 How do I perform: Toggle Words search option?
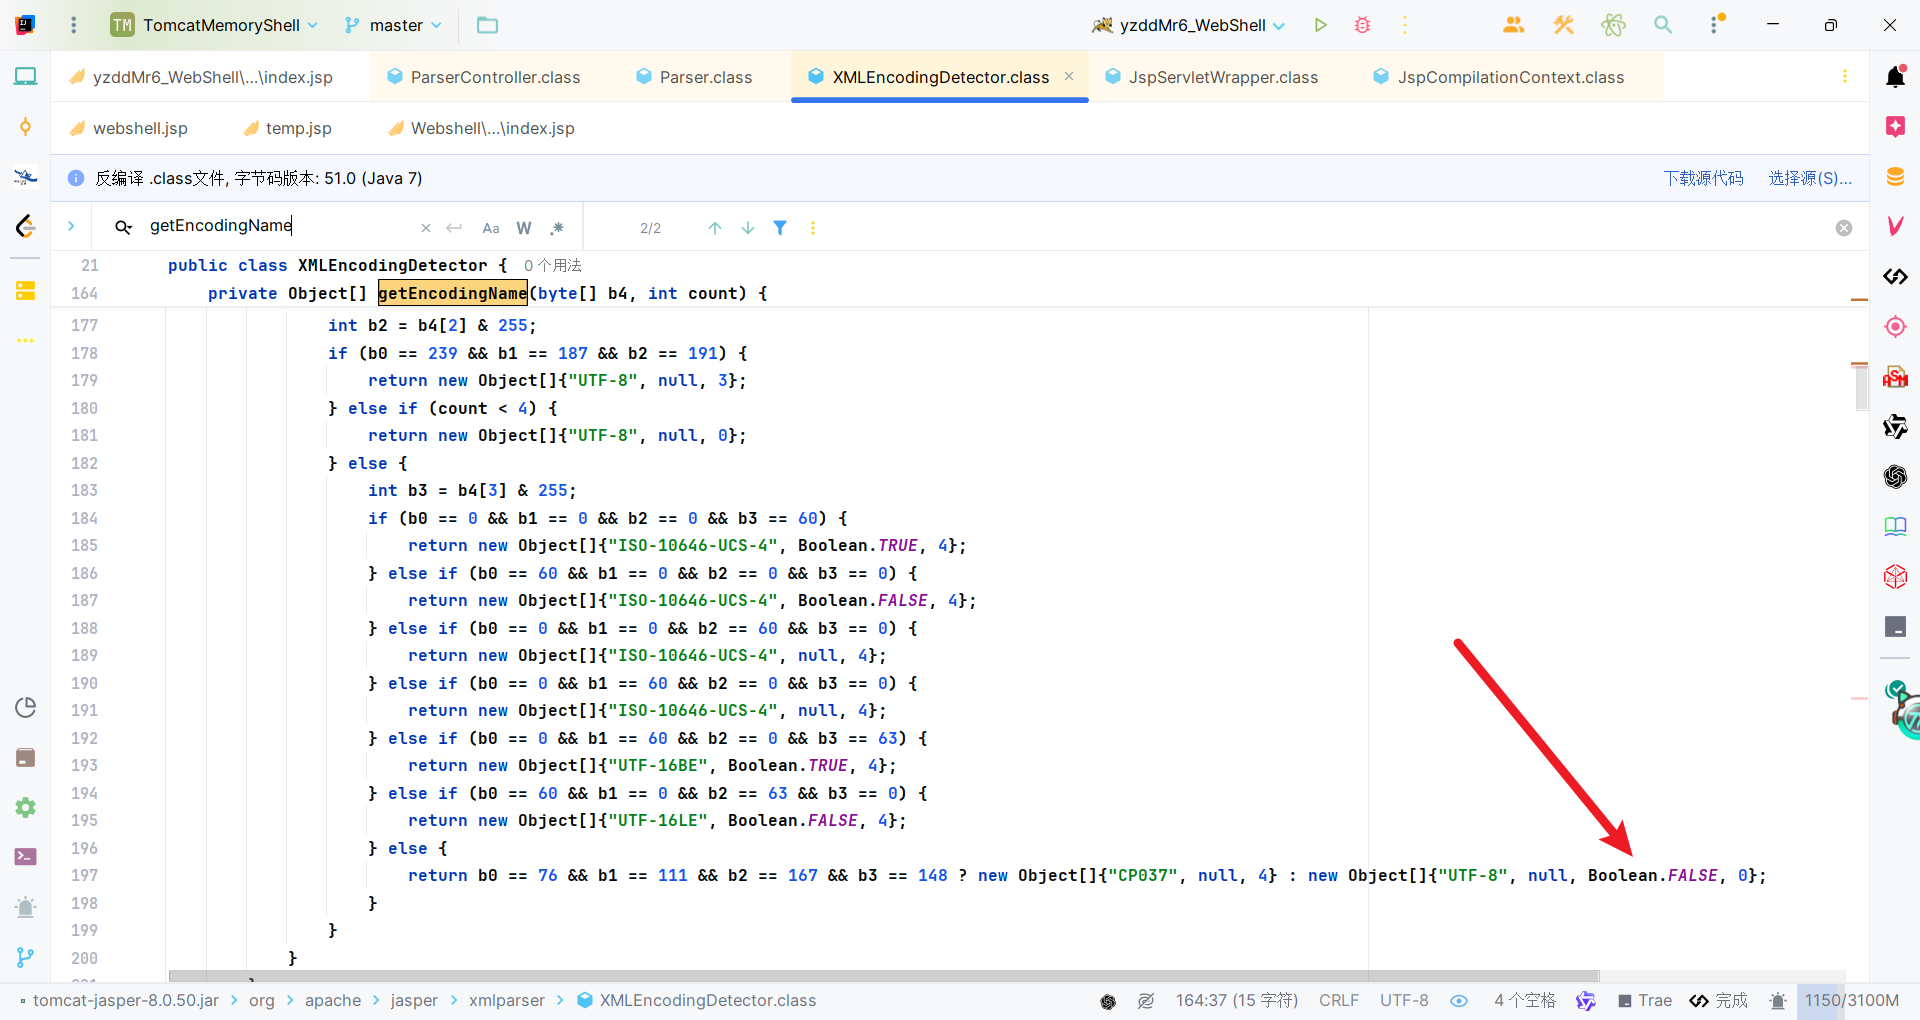(x=524, y=228)
